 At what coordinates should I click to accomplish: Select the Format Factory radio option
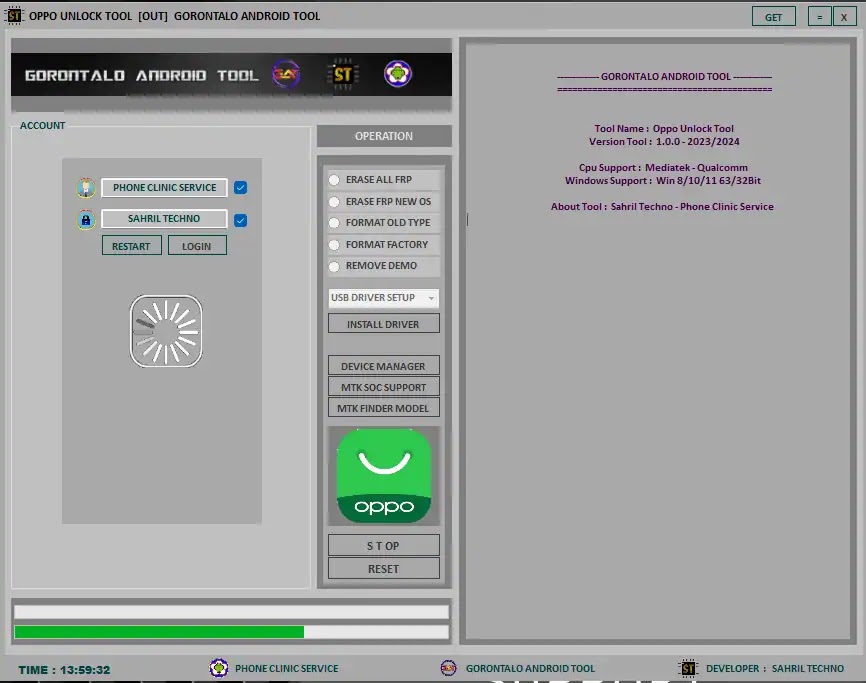point(334,245)
